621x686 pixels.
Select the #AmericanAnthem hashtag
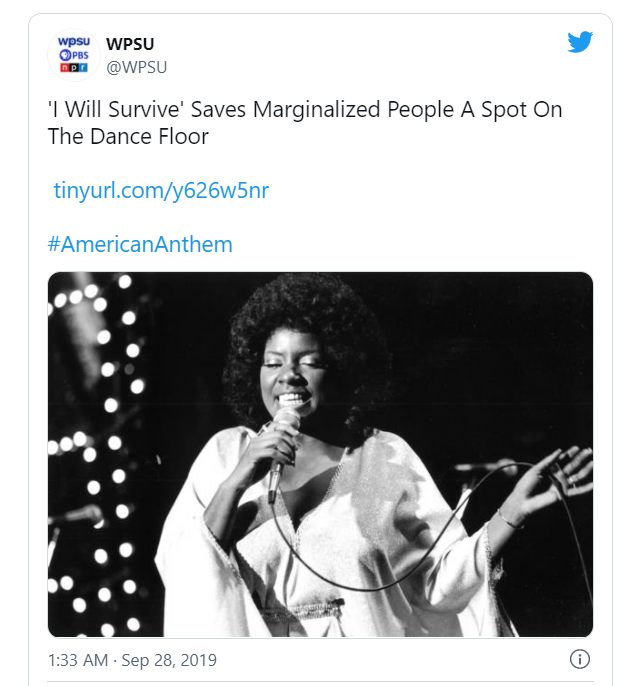click(x=140, y=244)
